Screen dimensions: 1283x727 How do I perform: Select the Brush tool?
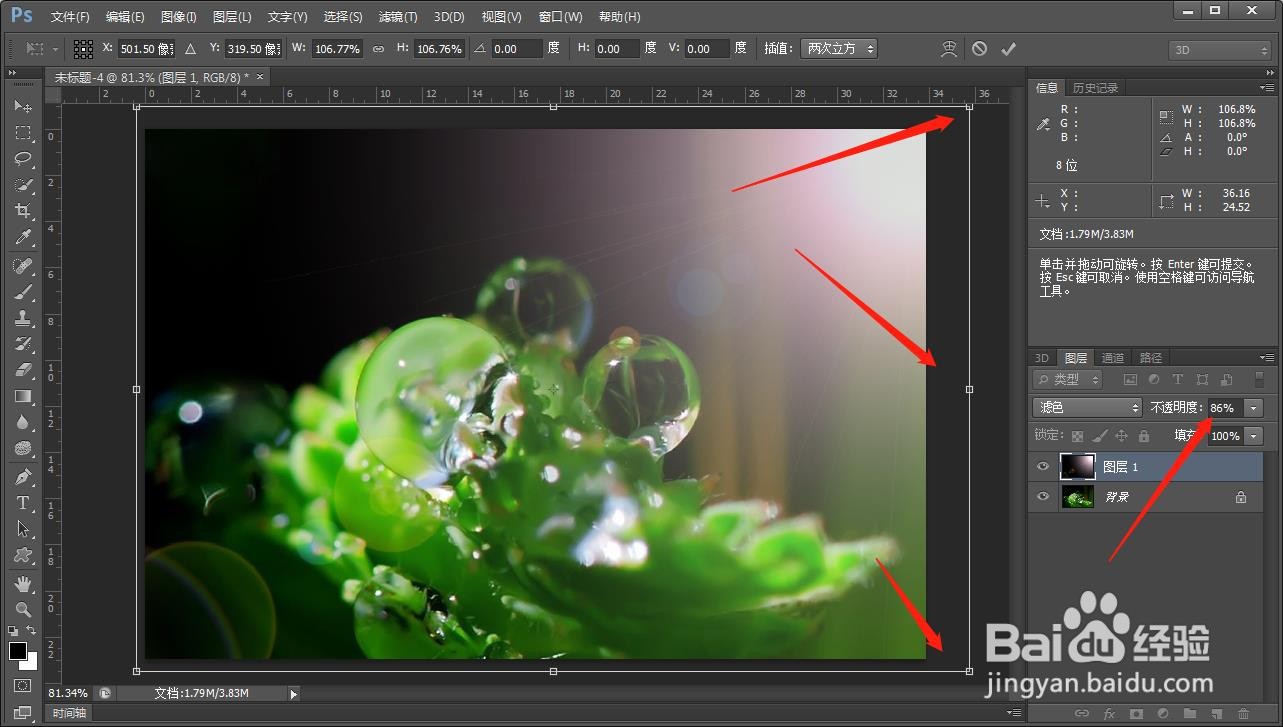23,292
